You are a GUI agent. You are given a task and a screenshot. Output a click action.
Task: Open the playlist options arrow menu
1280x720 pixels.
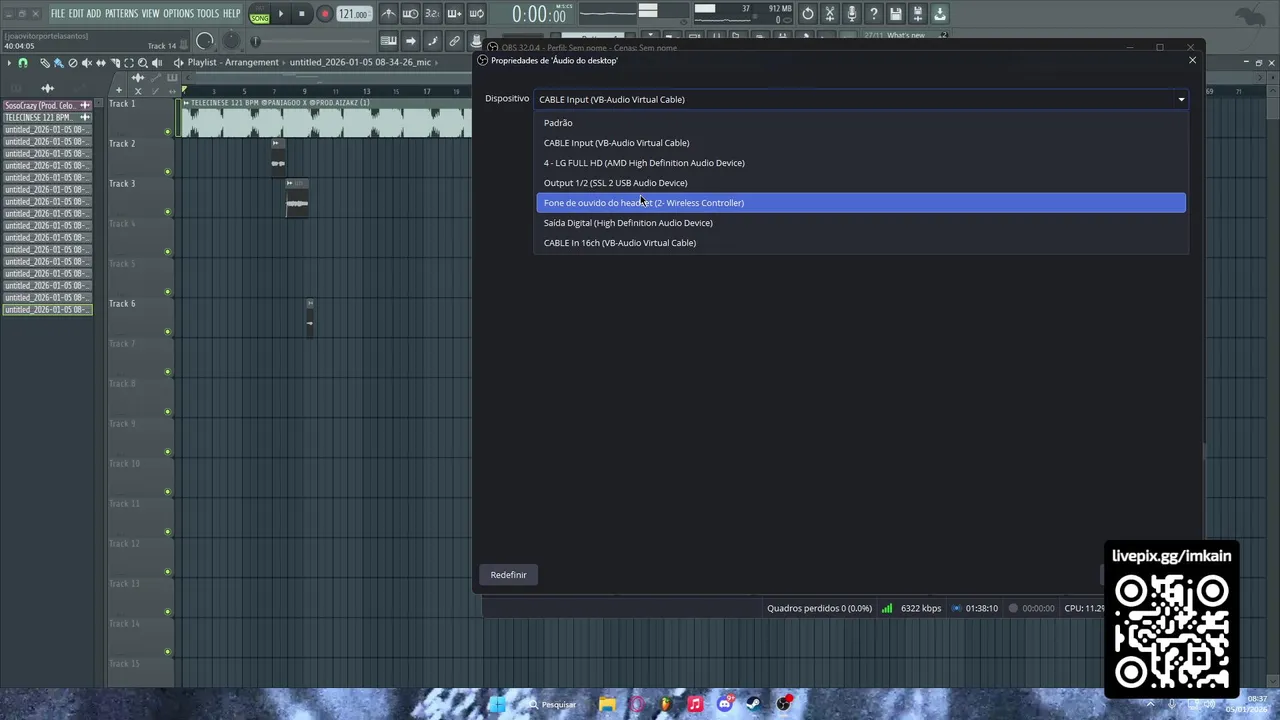[x=8, y=63]
